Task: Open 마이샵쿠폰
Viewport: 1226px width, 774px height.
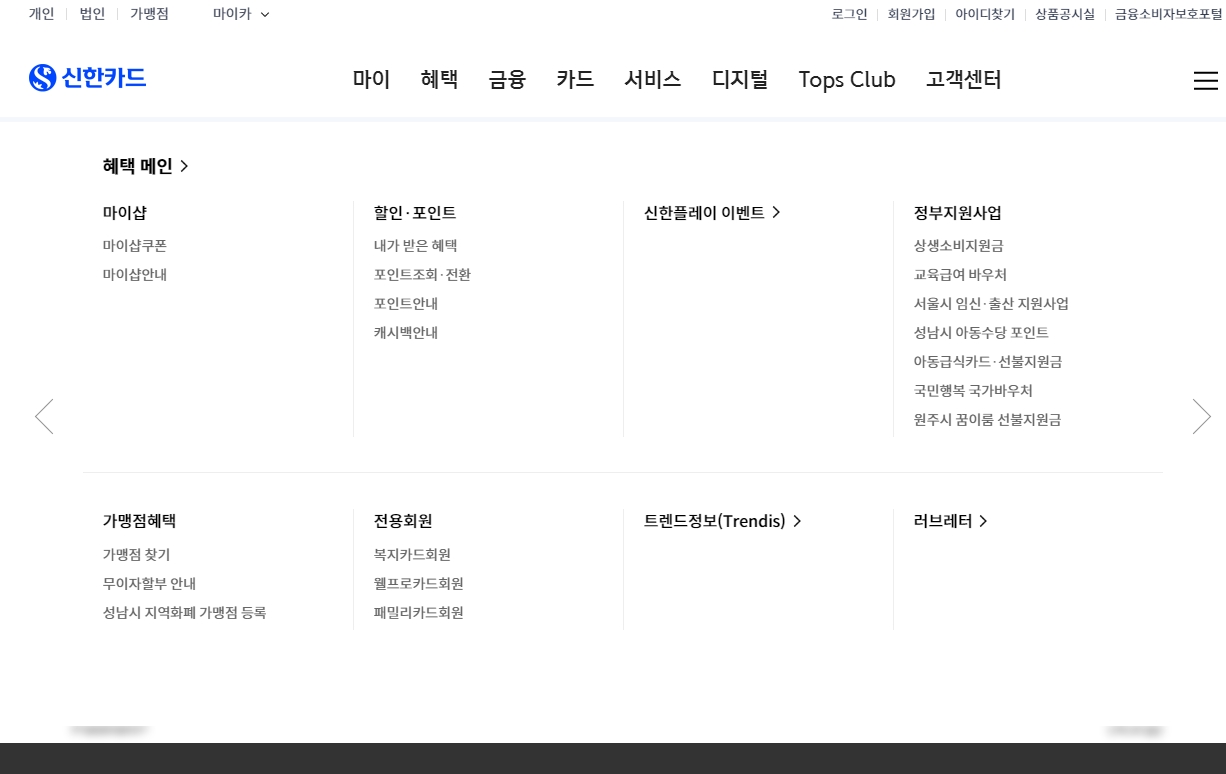Action: point(135,245)
